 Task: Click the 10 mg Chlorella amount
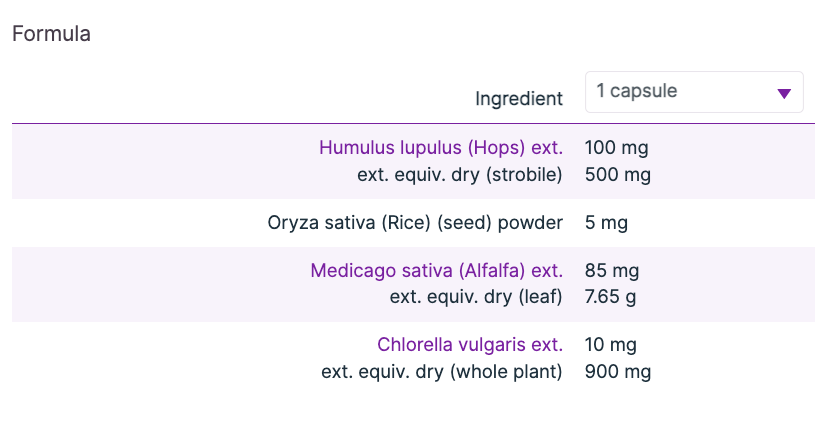[611, 345]
